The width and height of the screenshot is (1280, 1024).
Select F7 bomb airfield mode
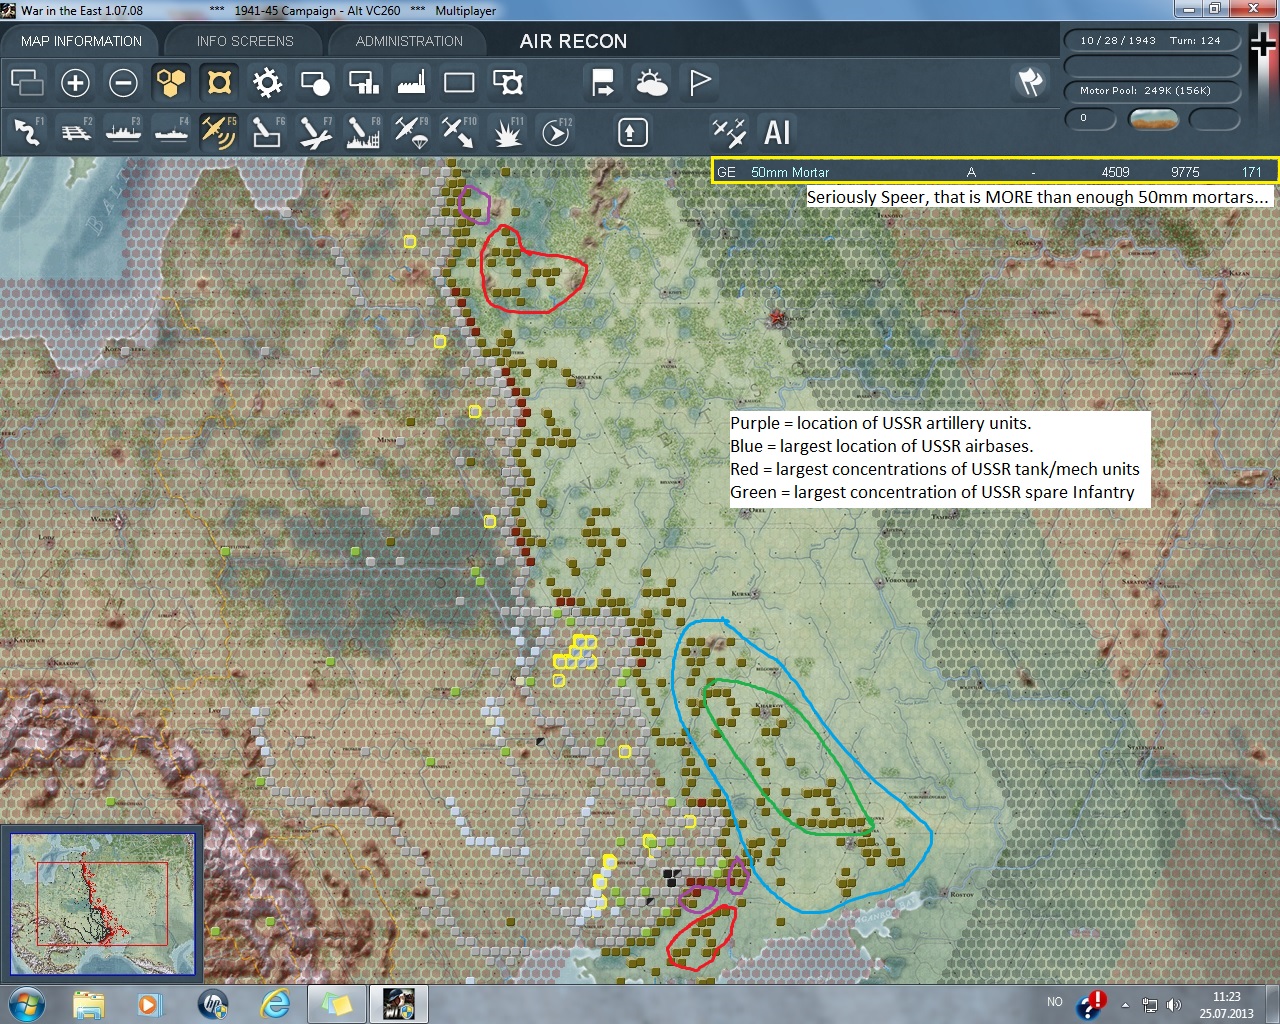tap(315, 132)
